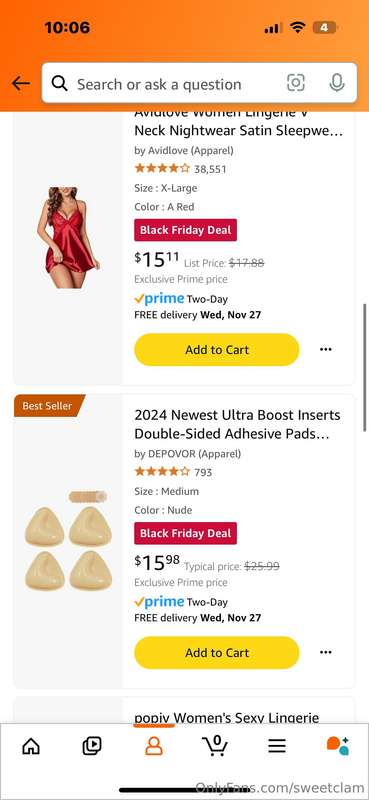The height and width of the screenshot is (800, 369).
Task: Open more options for Ultra Boost Inserts
Action: (326, 652)
